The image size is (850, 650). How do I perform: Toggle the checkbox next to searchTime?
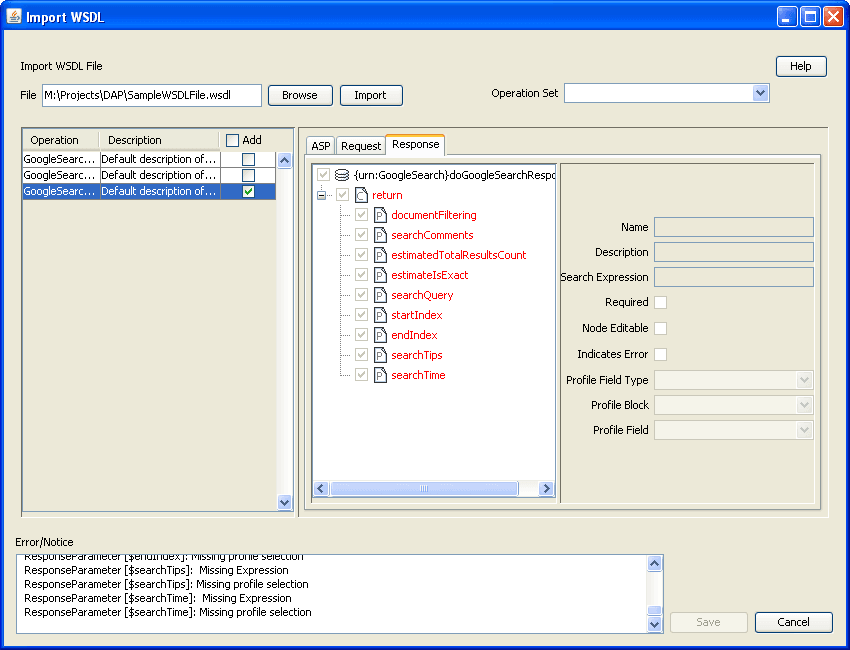362,375
